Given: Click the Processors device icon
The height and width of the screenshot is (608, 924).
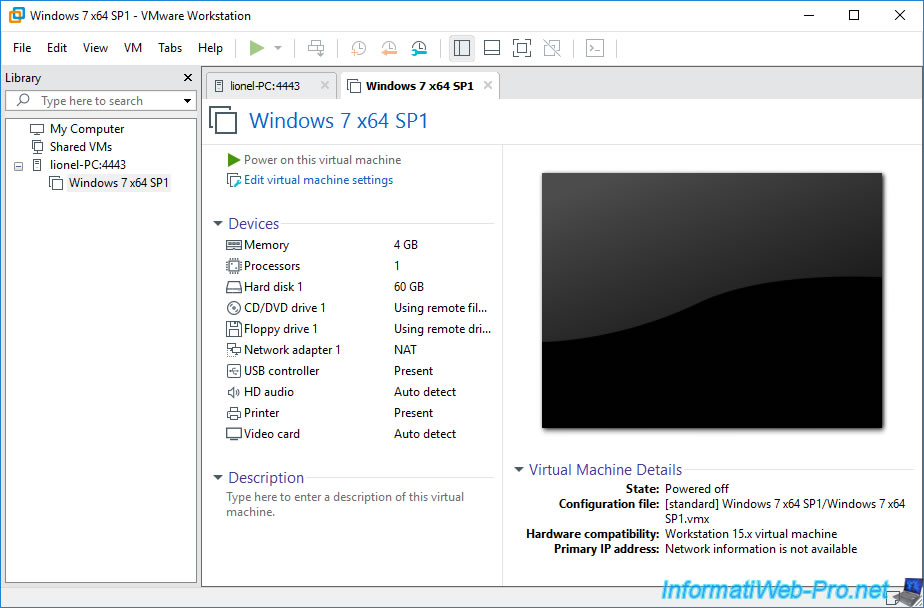Looking at the screenshot, I should (234, 266).
